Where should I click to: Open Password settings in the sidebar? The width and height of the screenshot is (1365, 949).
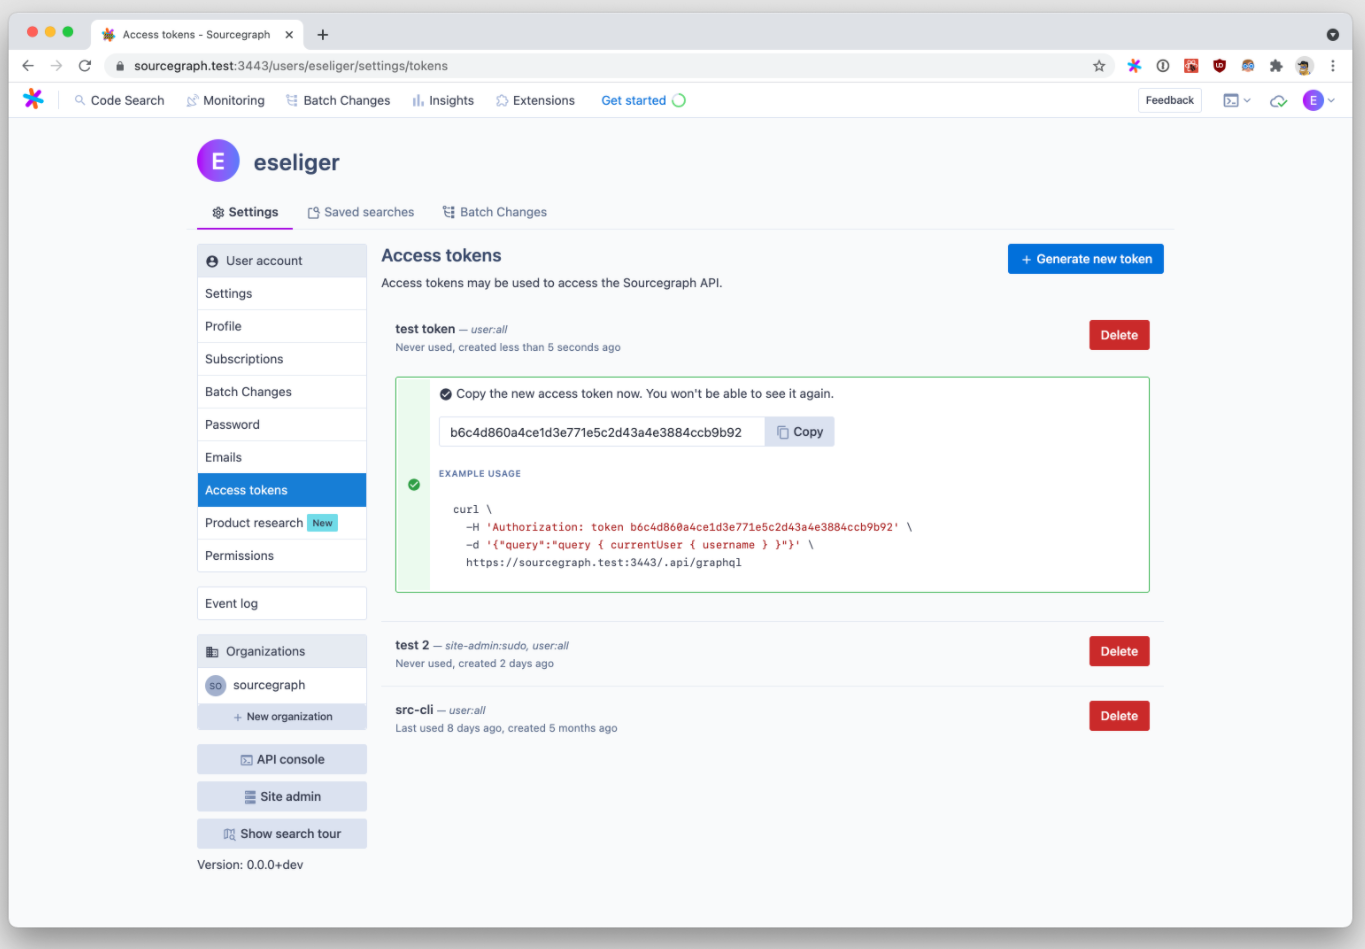(x=282, y=425)
